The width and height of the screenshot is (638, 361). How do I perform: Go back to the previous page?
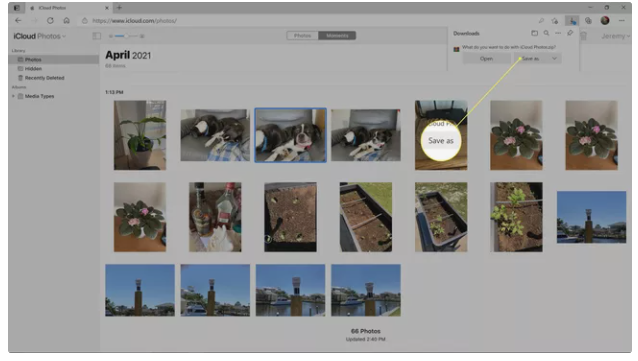[18, 21]
